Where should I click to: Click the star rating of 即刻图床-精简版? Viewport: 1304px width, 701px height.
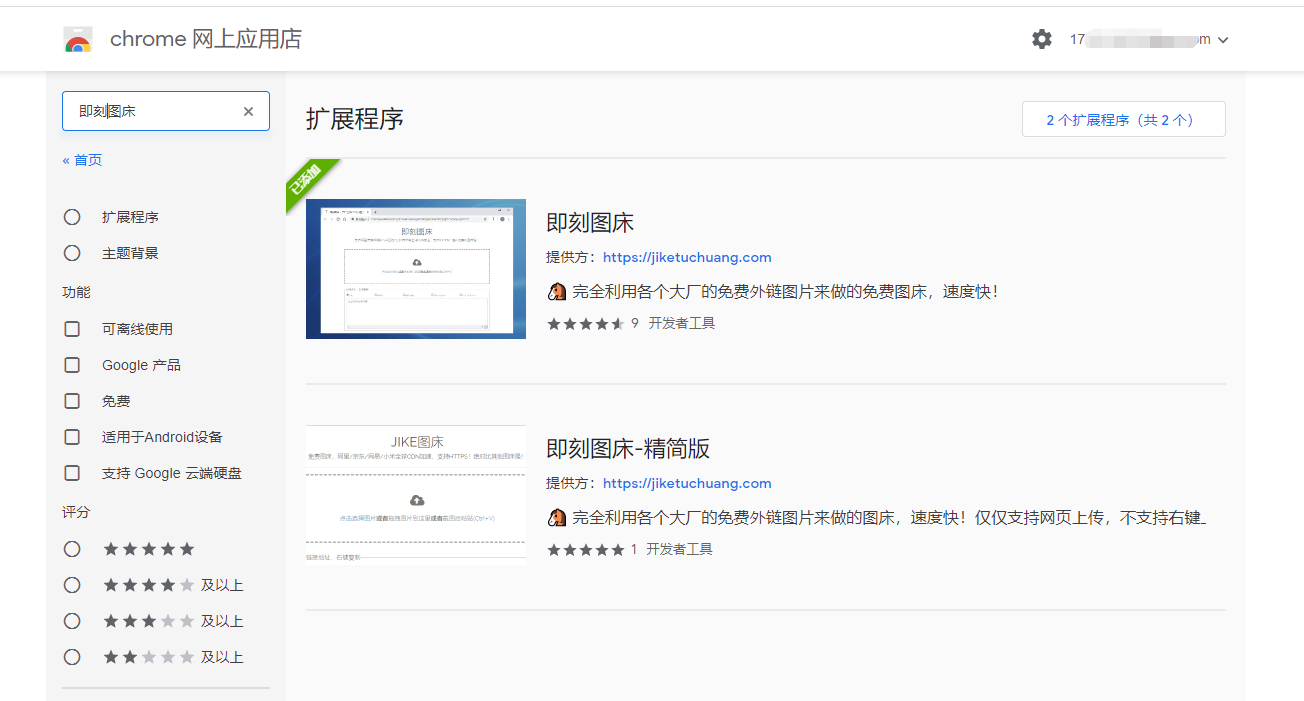click(586, 550)
